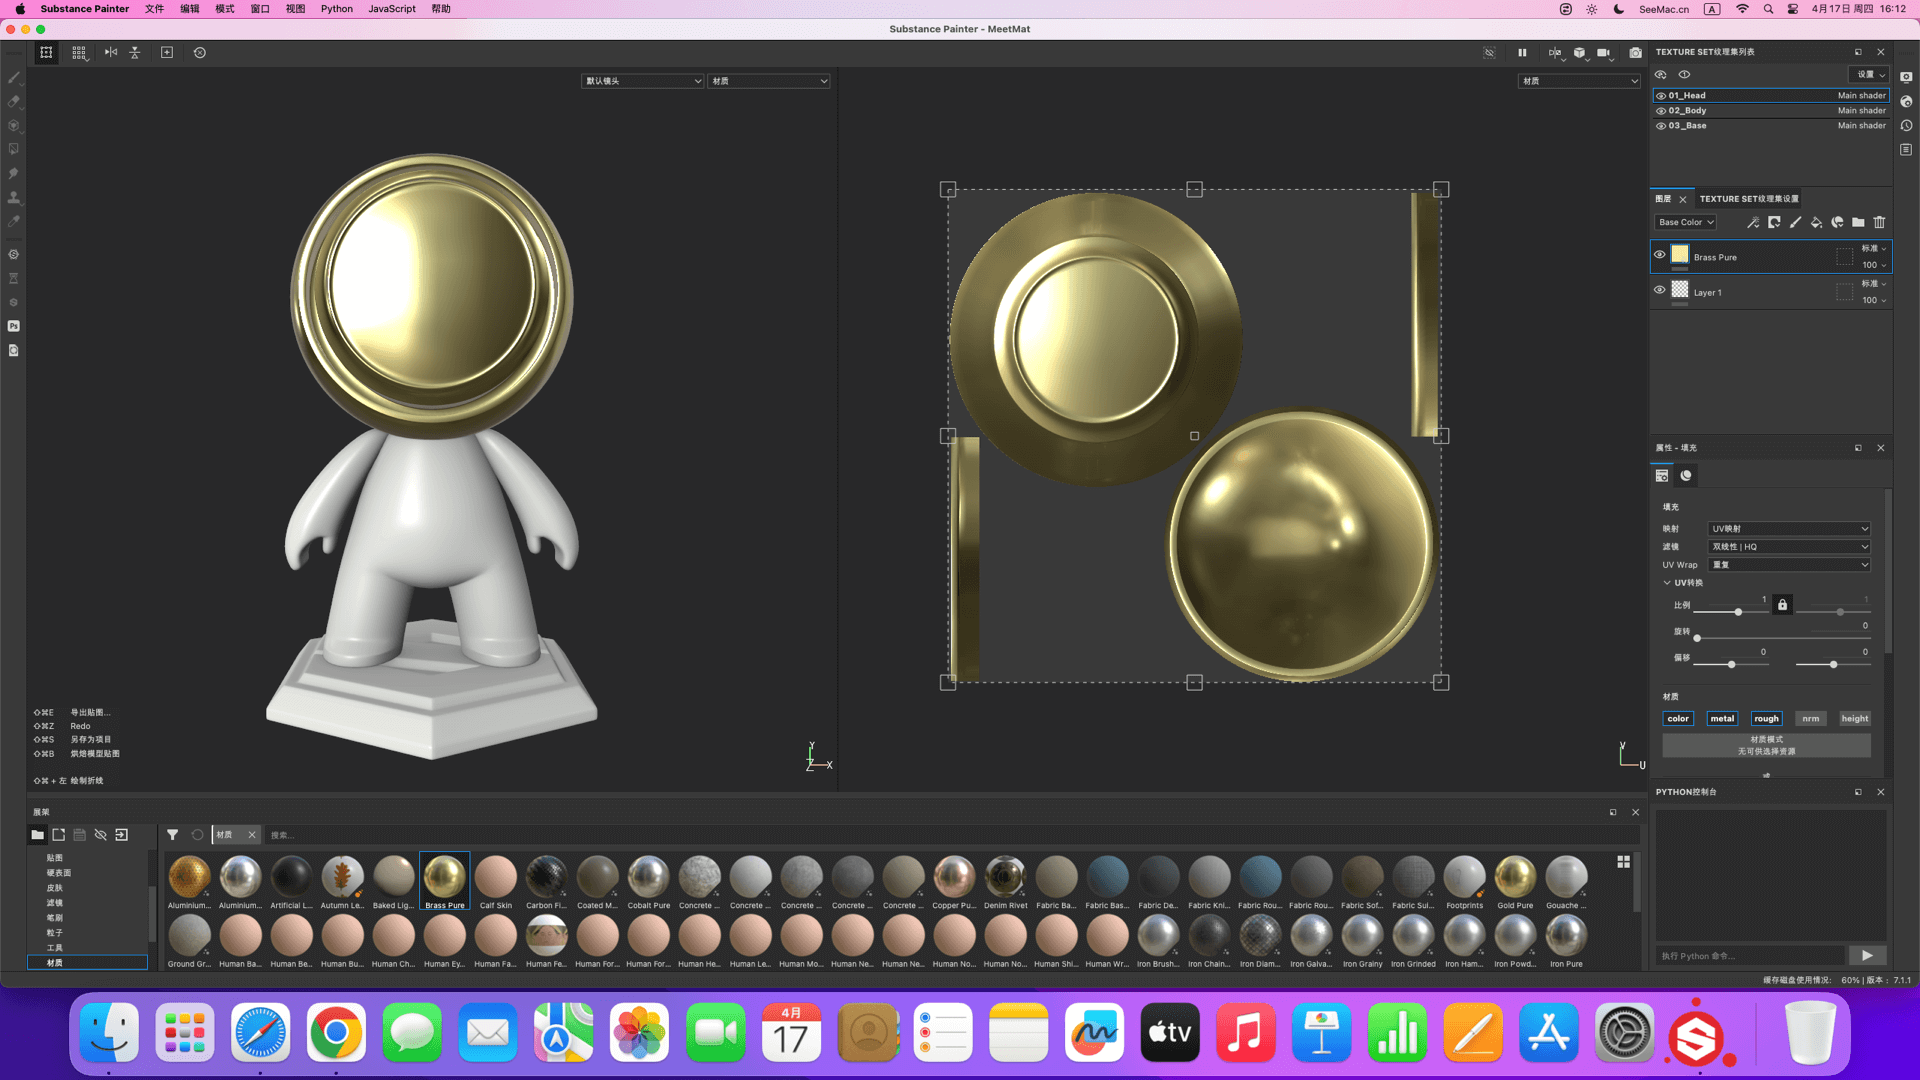Toggle the rough material channel
Screen dimensions: 1920x1080
coord(1766,718)
